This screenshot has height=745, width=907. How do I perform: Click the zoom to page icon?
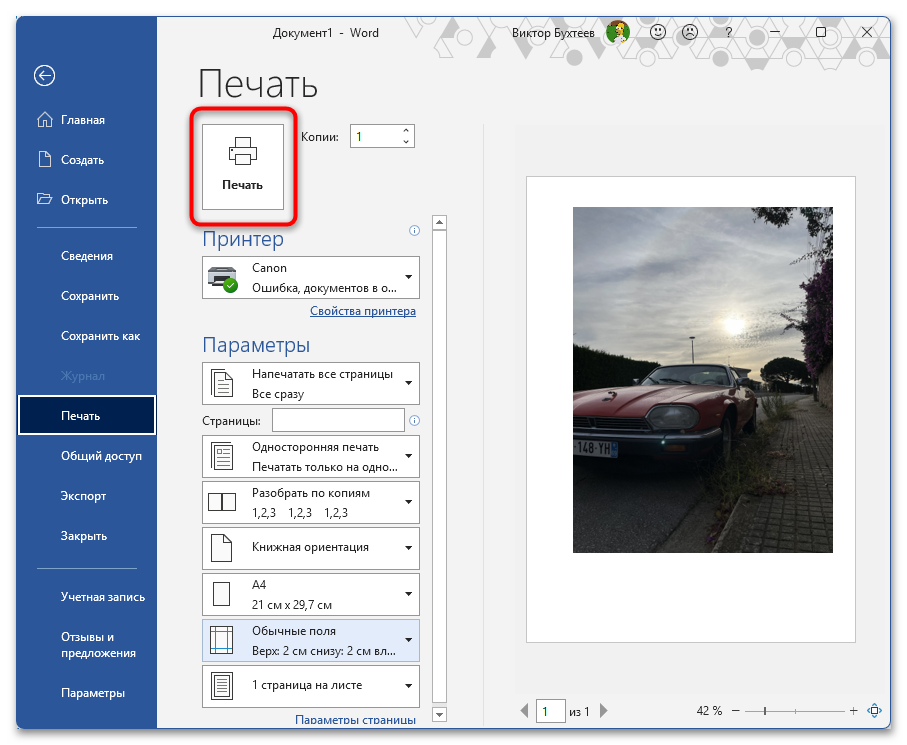(x=875, y=711)
